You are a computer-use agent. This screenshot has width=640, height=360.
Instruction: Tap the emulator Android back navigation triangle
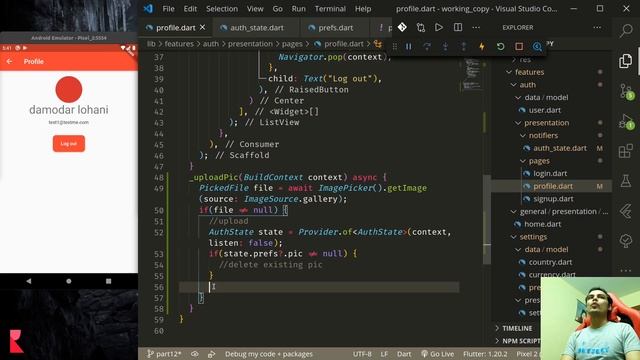[29, 281]
